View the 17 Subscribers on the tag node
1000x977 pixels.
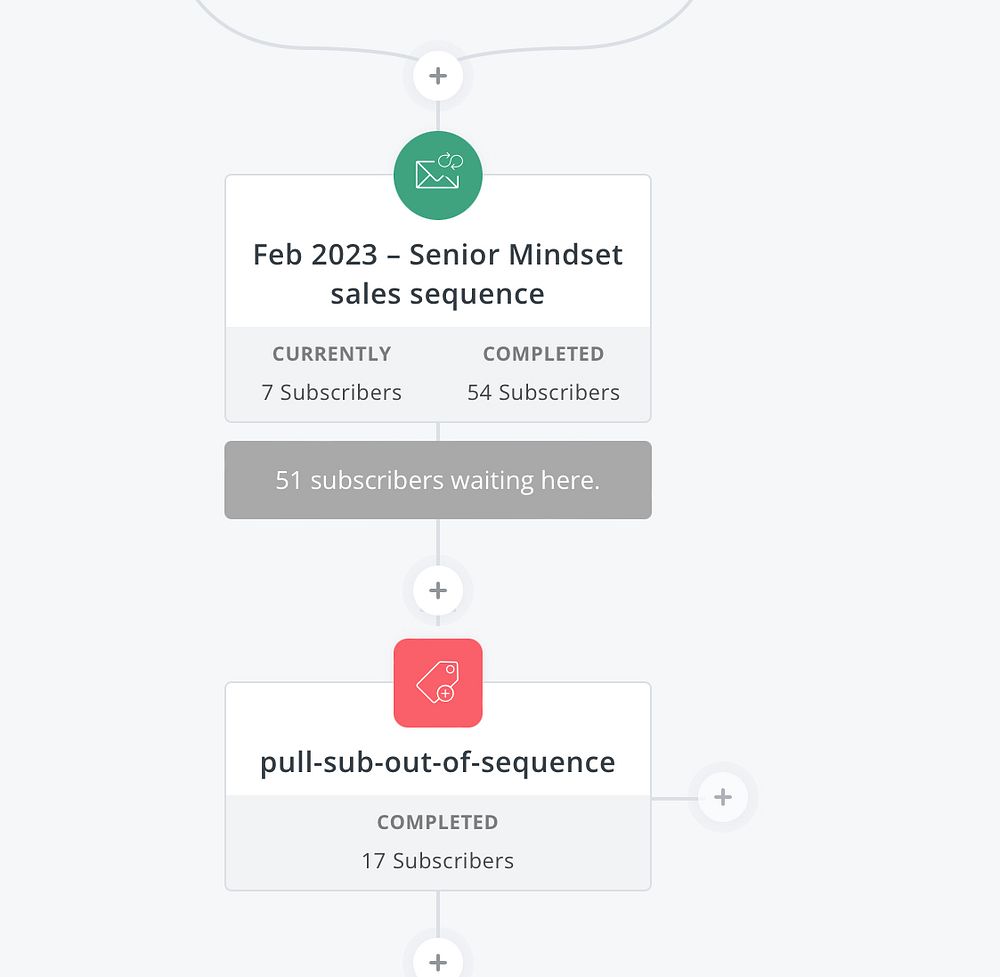tap(438, 861)
